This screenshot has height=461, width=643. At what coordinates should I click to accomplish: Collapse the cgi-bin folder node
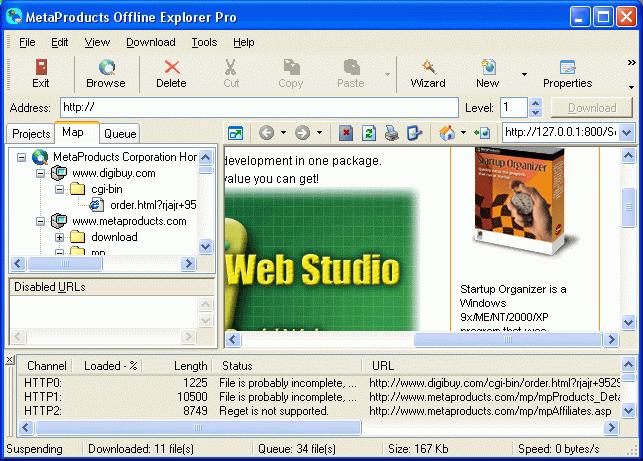[59, 189]
